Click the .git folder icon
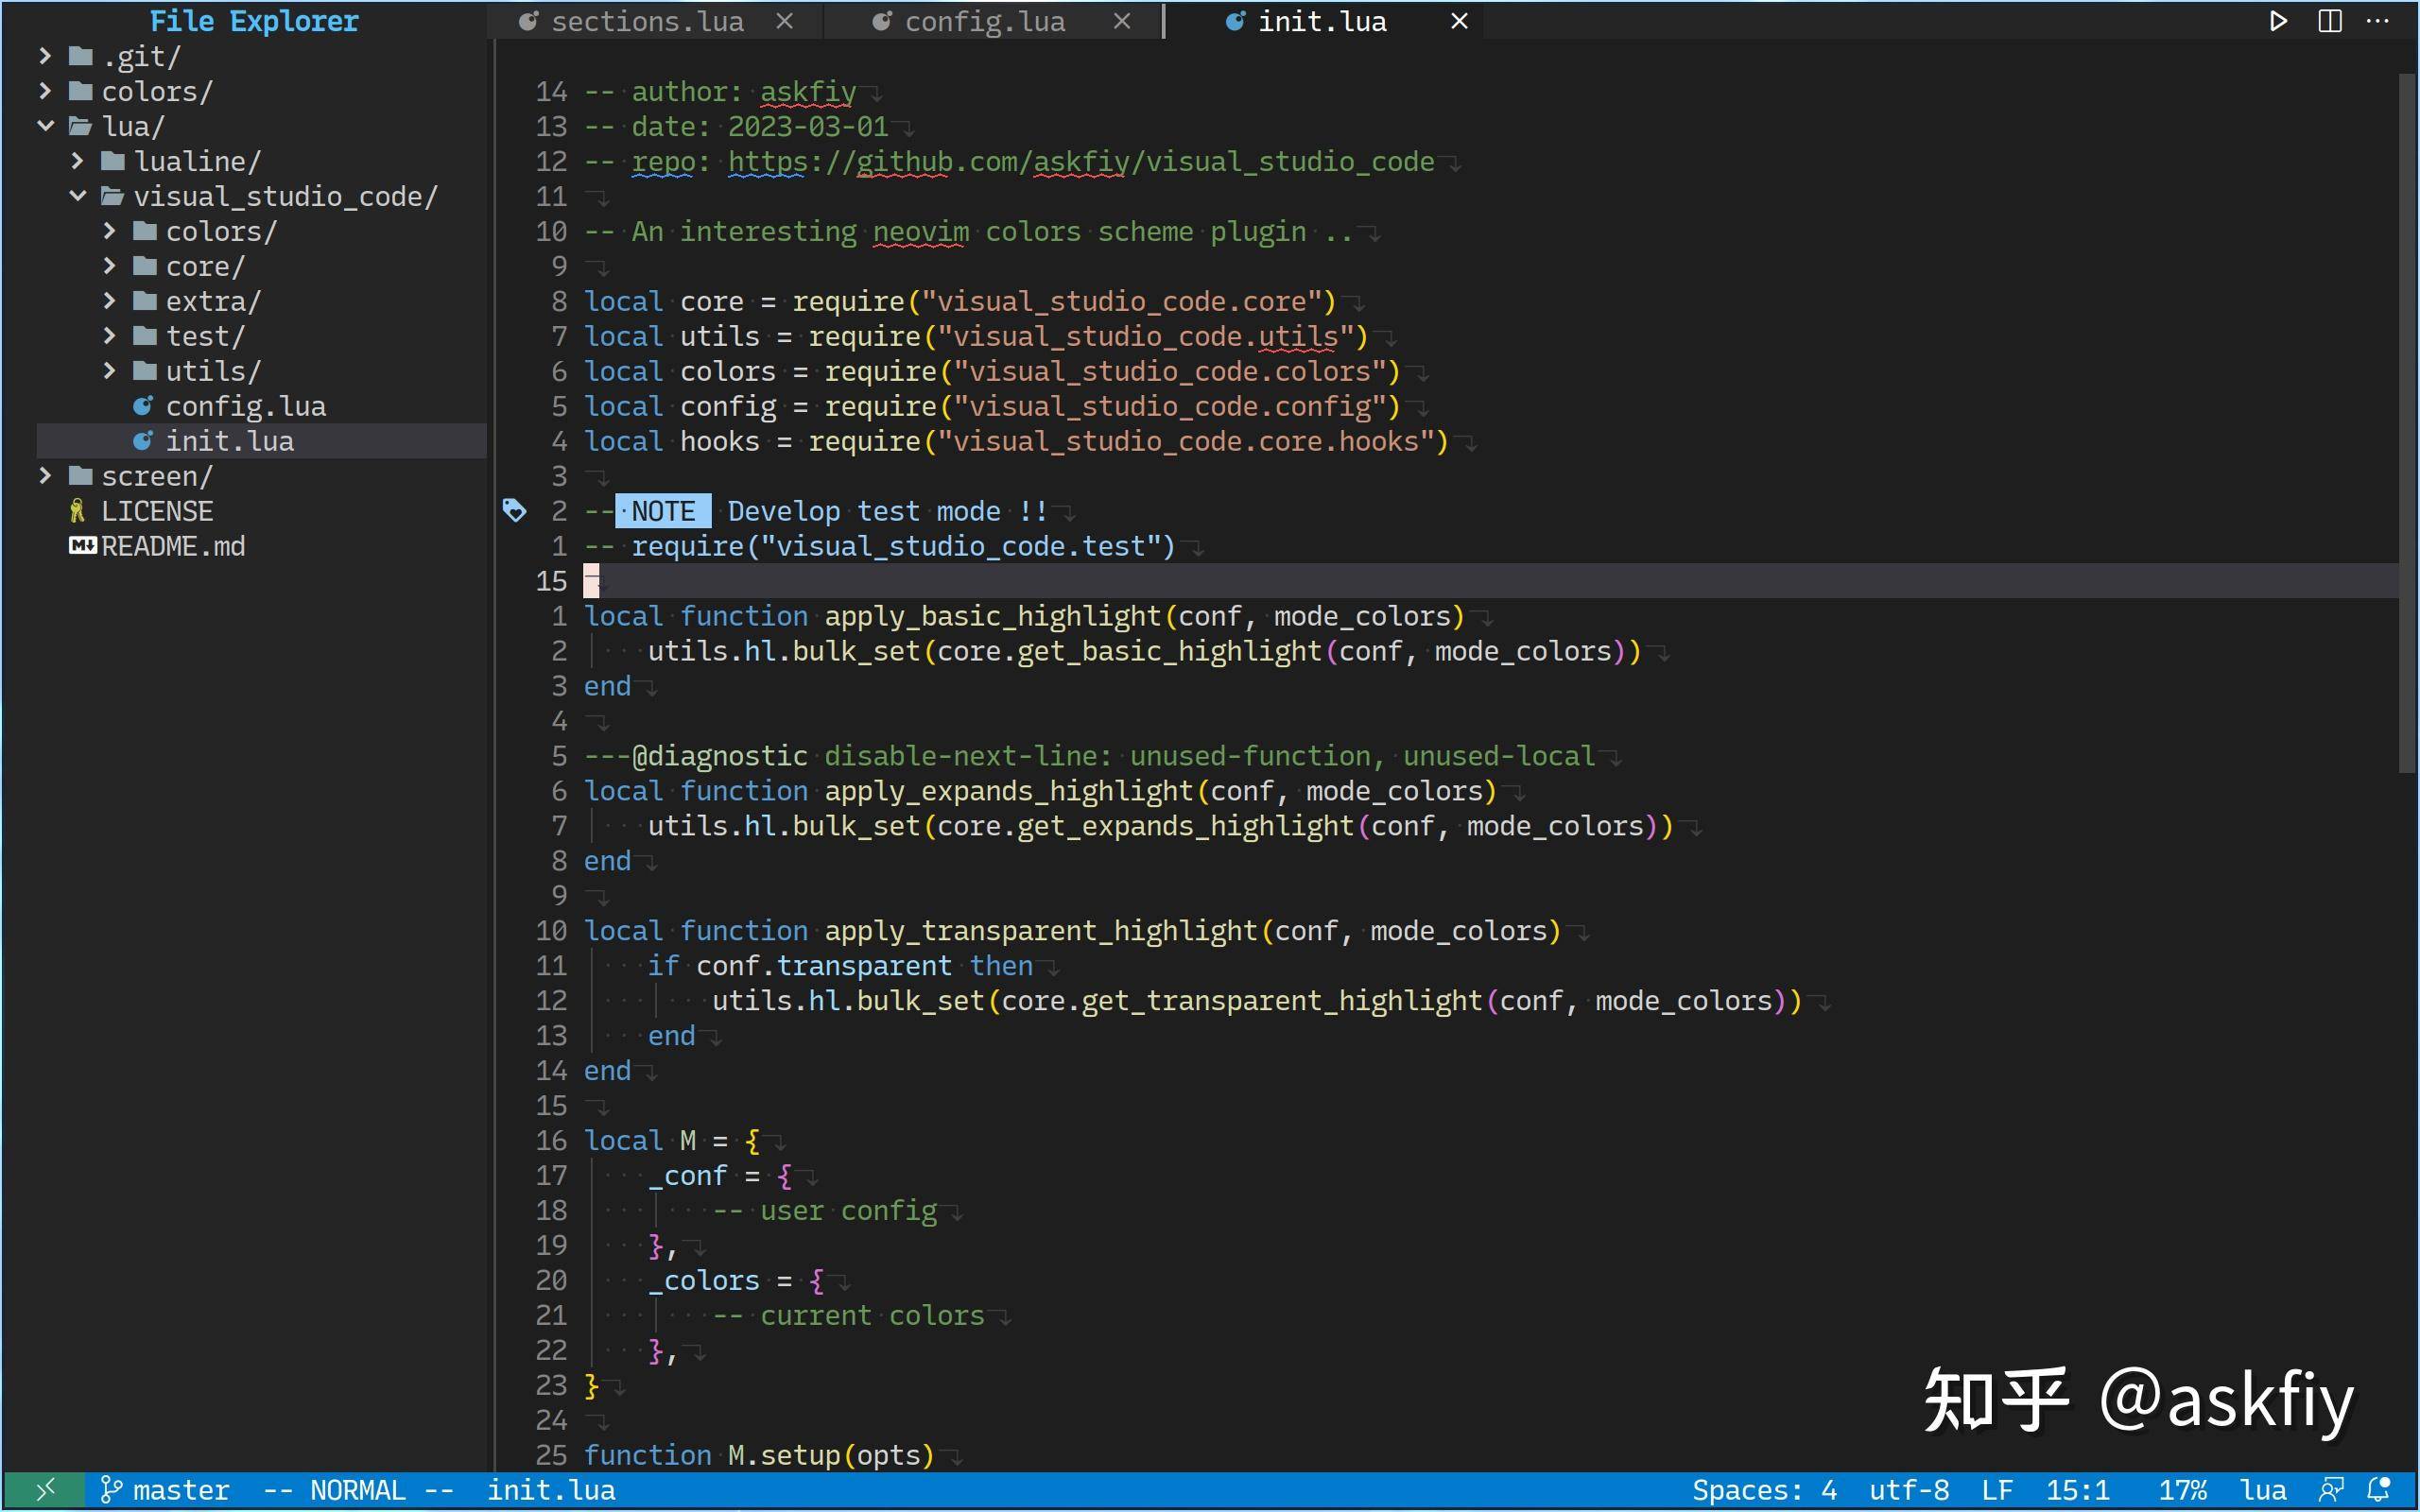 click(x=81, y=56)
